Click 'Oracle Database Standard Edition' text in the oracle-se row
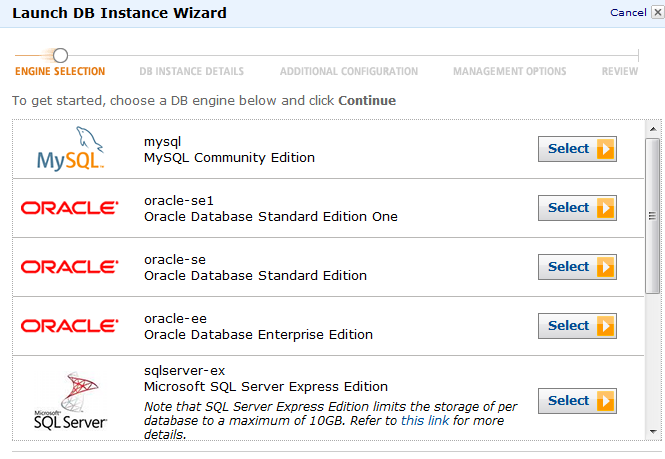Image resolution: width=665 pixels, height=459 pixels. (x=255, y=275)
